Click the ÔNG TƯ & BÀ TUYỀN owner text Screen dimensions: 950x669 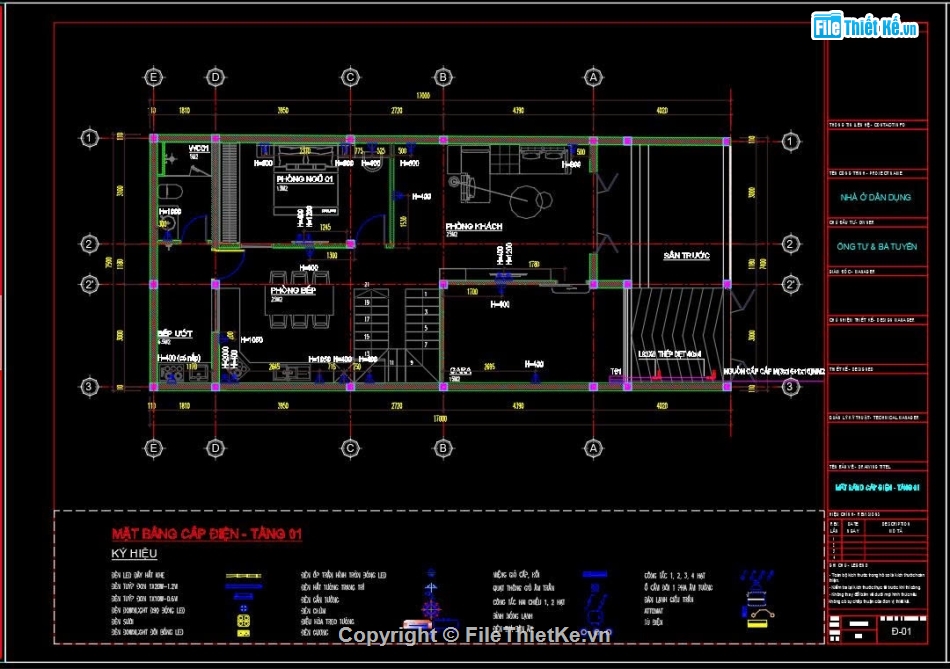(x=874, y=246)
